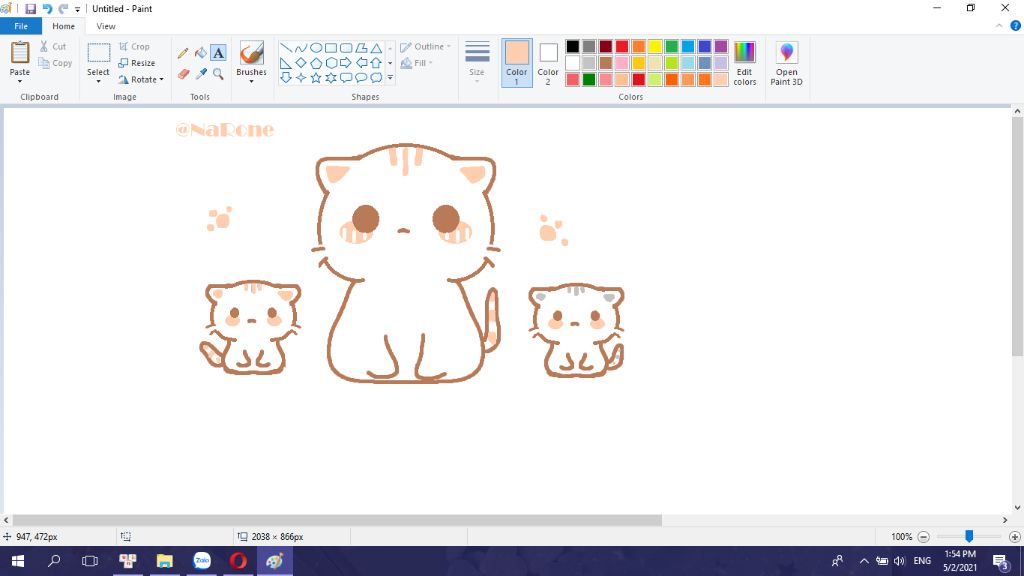Image resolution: width=1024 pixels, height=576 pixels.
Task: Choose the straight Line shape
Action: [285, 48]
